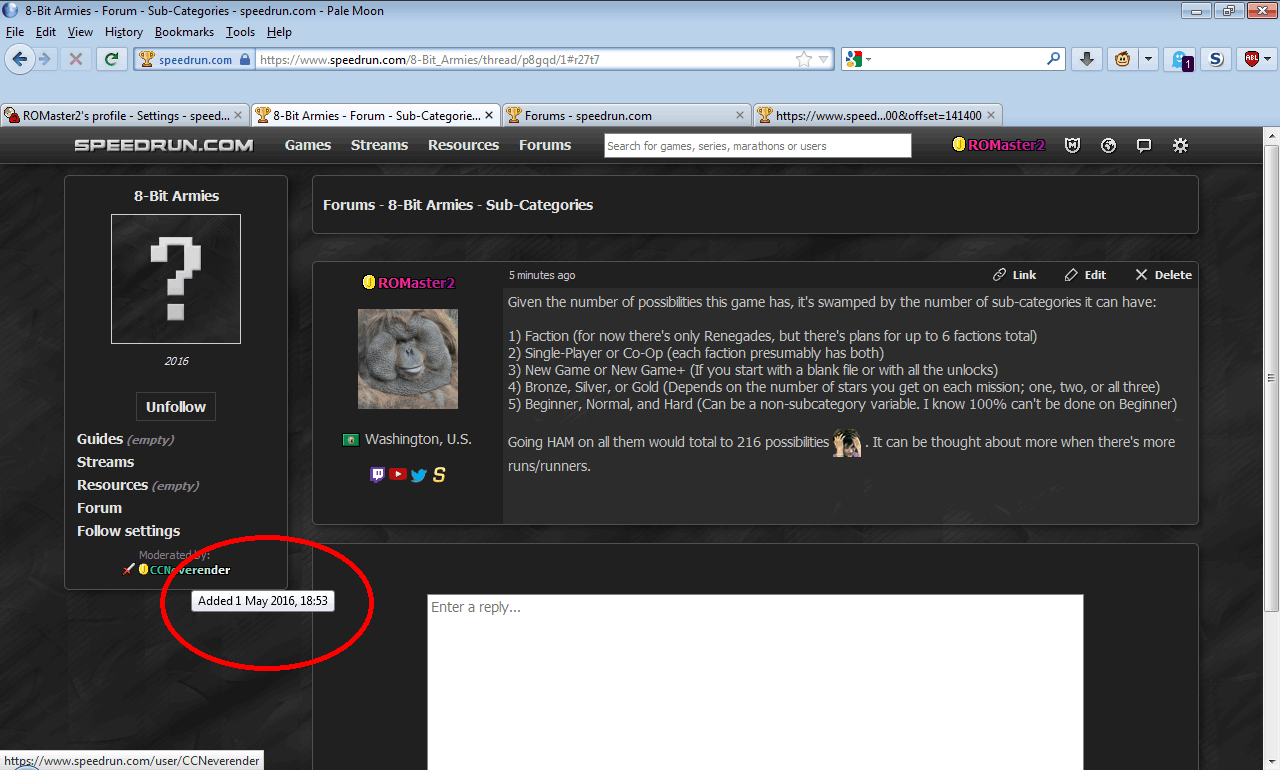Open the History menu
1280x770 pixels.
coord(124,32)
